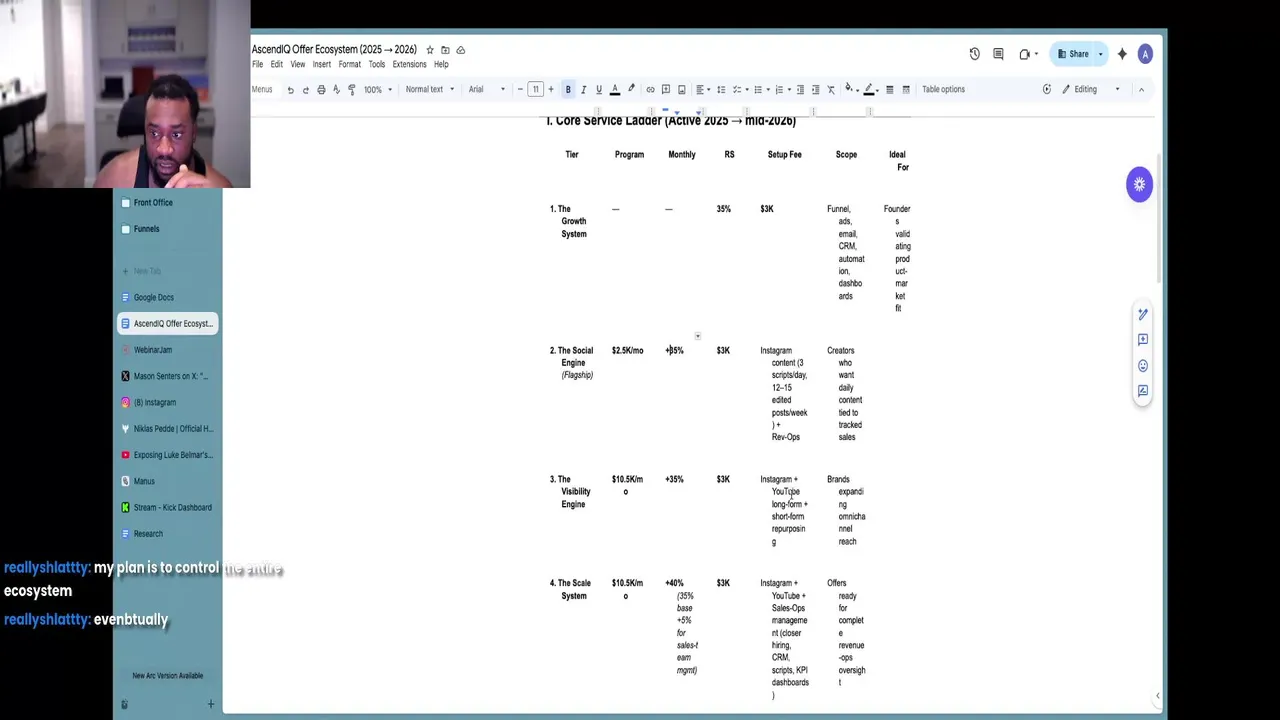The image size is (1280, 720).
Task: Open the Format menu
Action: 349,65
